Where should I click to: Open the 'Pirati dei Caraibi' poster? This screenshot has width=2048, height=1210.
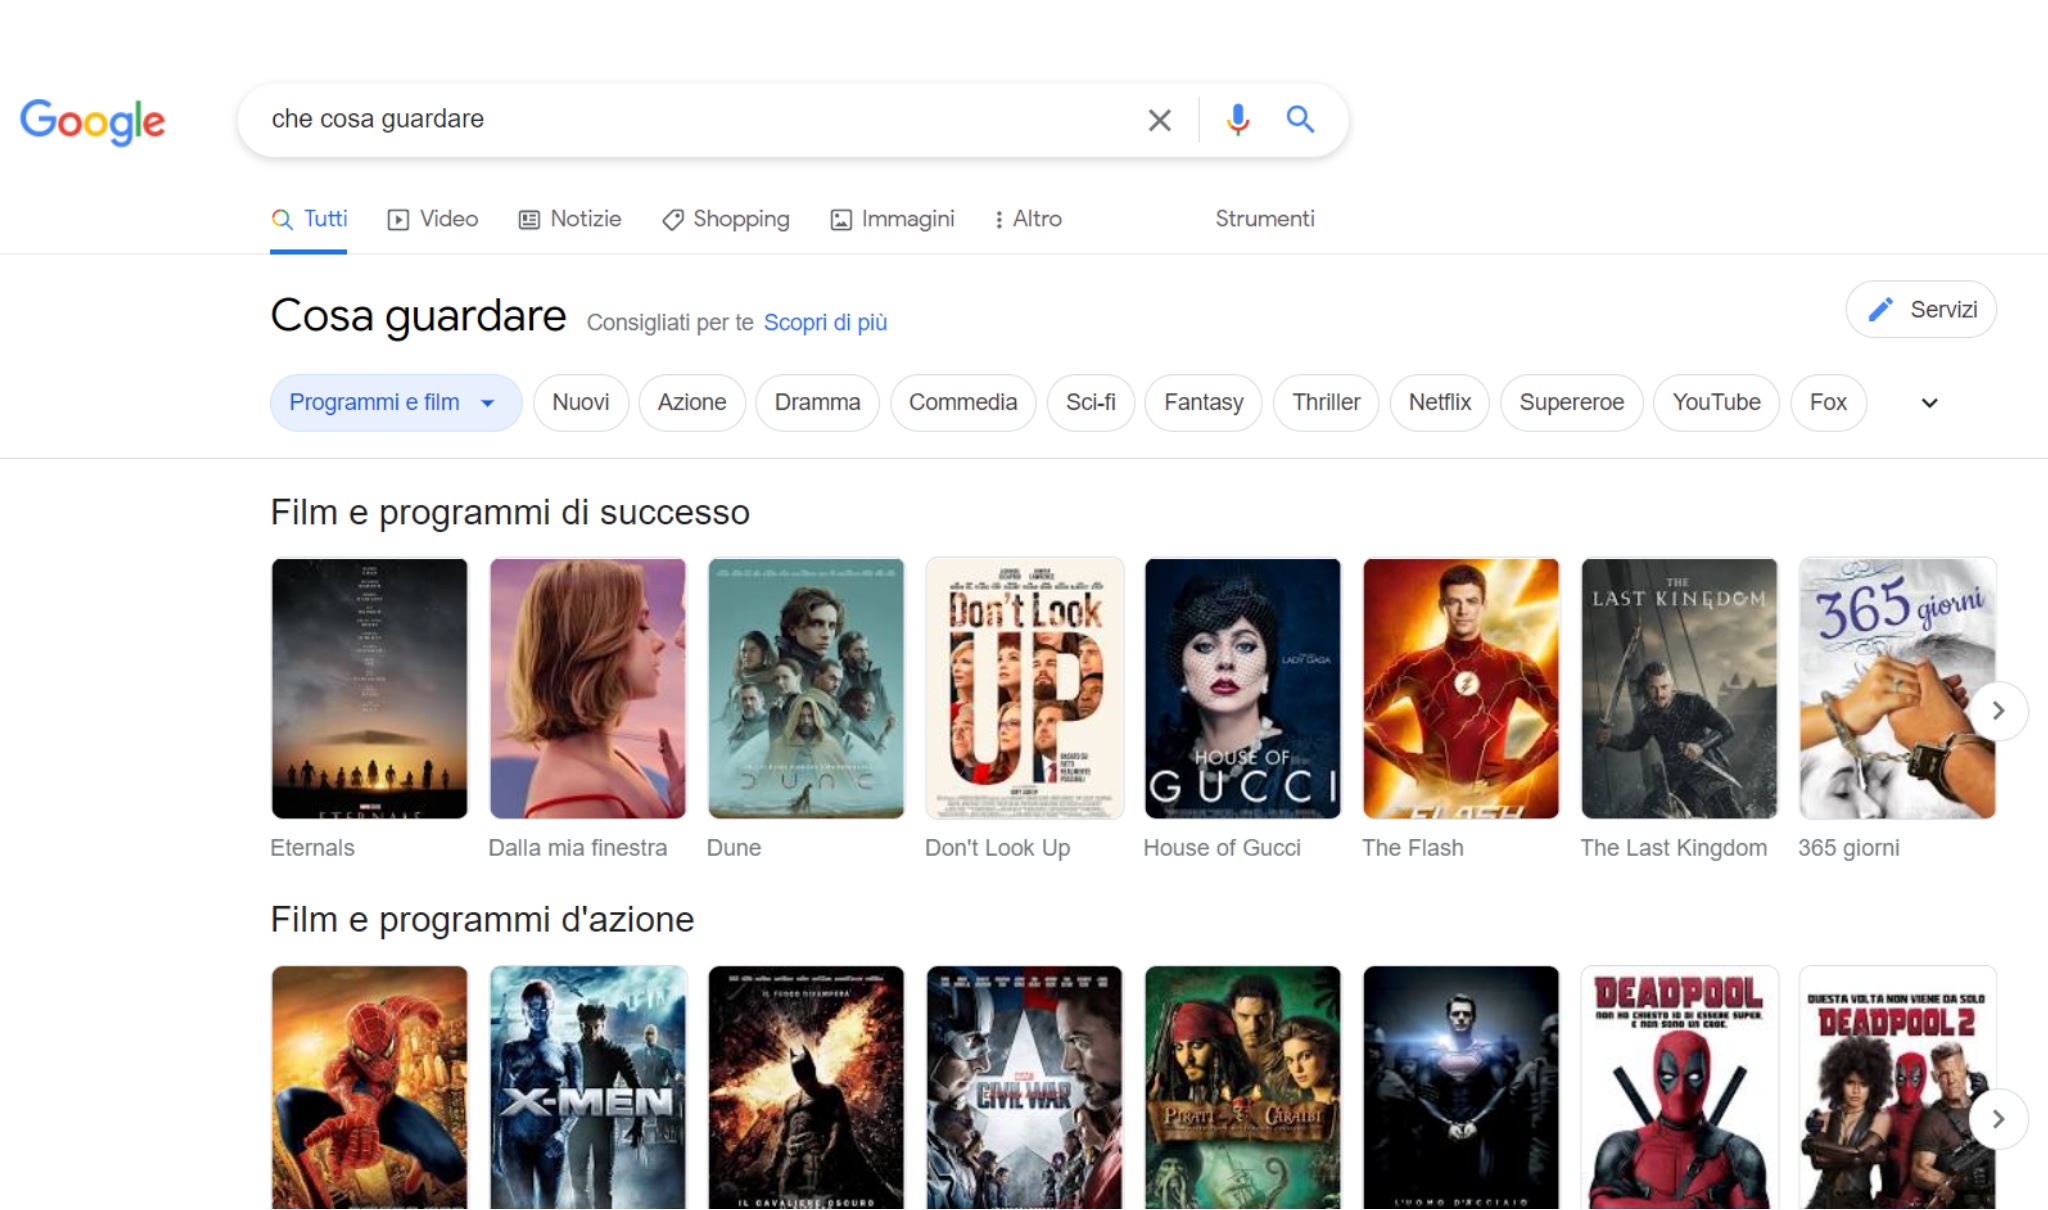pyautogui.click(x=1242, y=1088)
